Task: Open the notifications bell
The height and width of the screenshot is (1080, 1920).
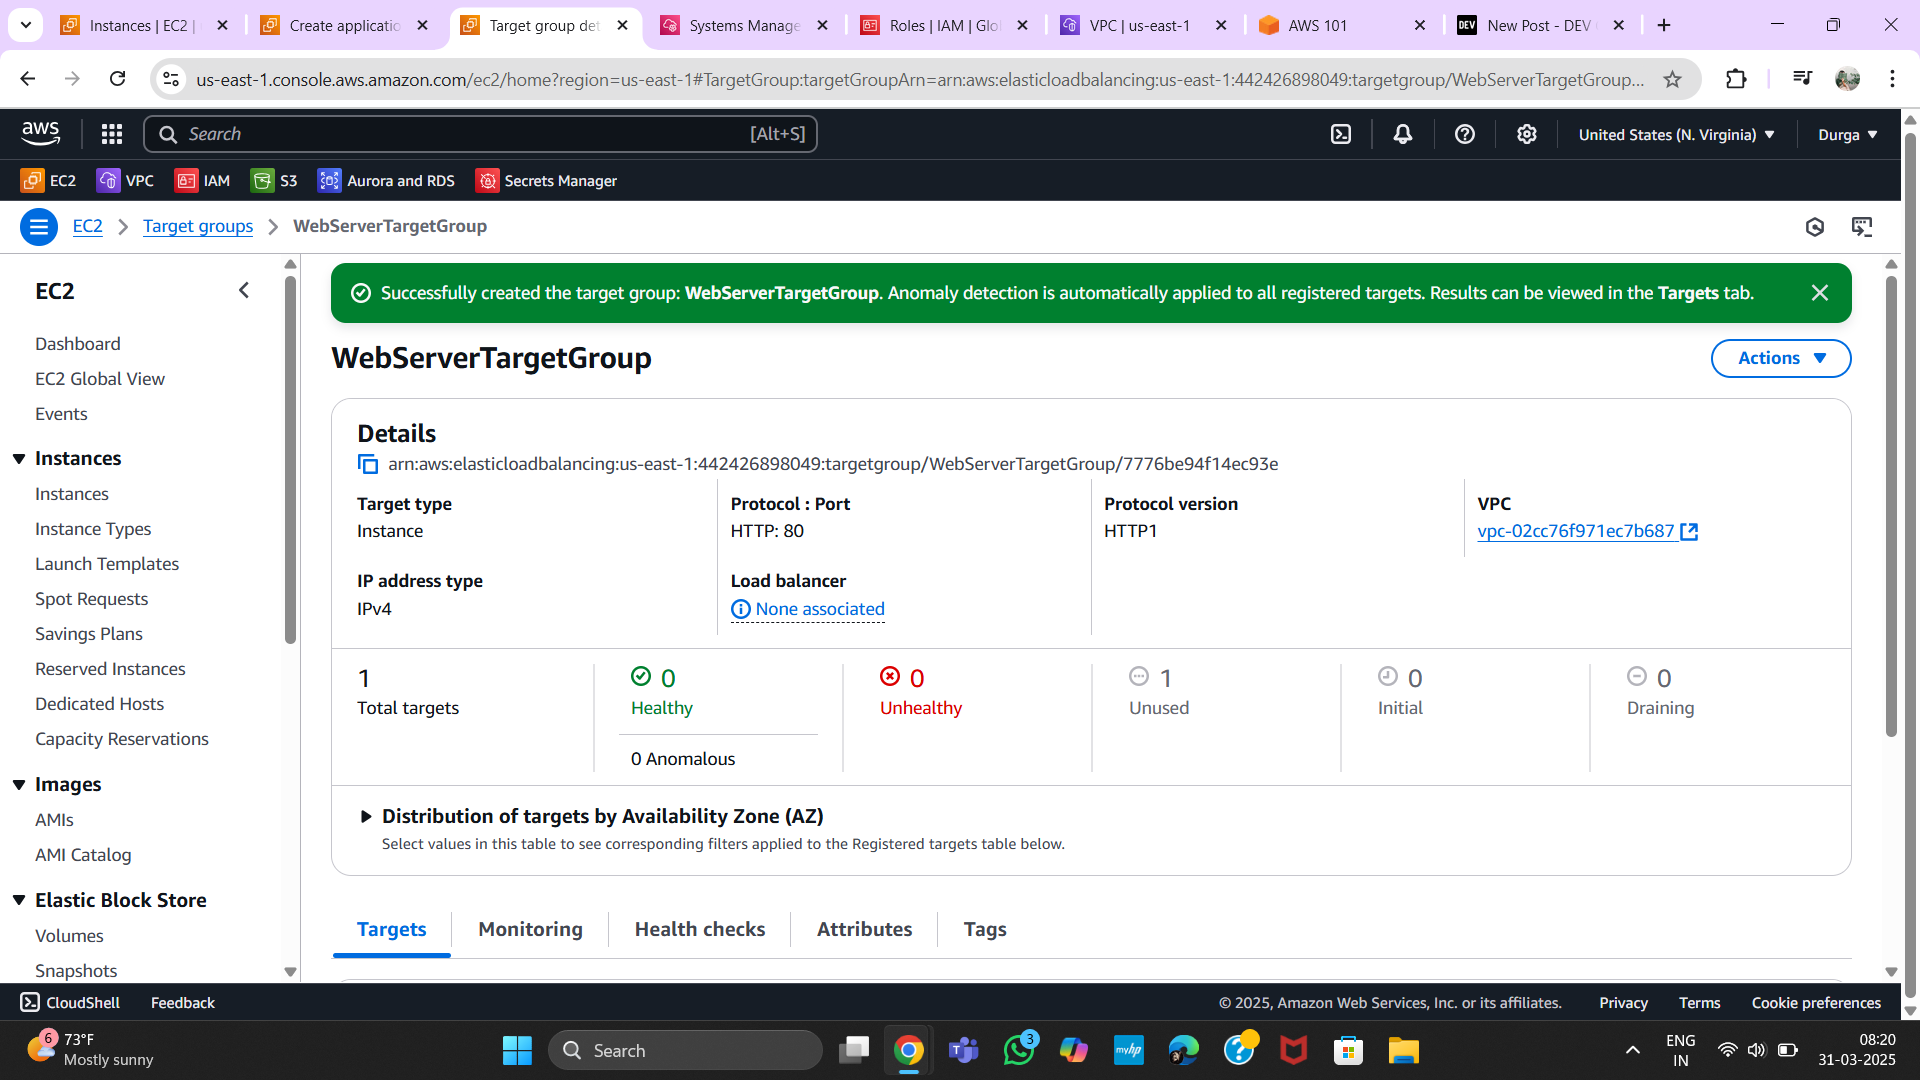Action: [1403, 134]
